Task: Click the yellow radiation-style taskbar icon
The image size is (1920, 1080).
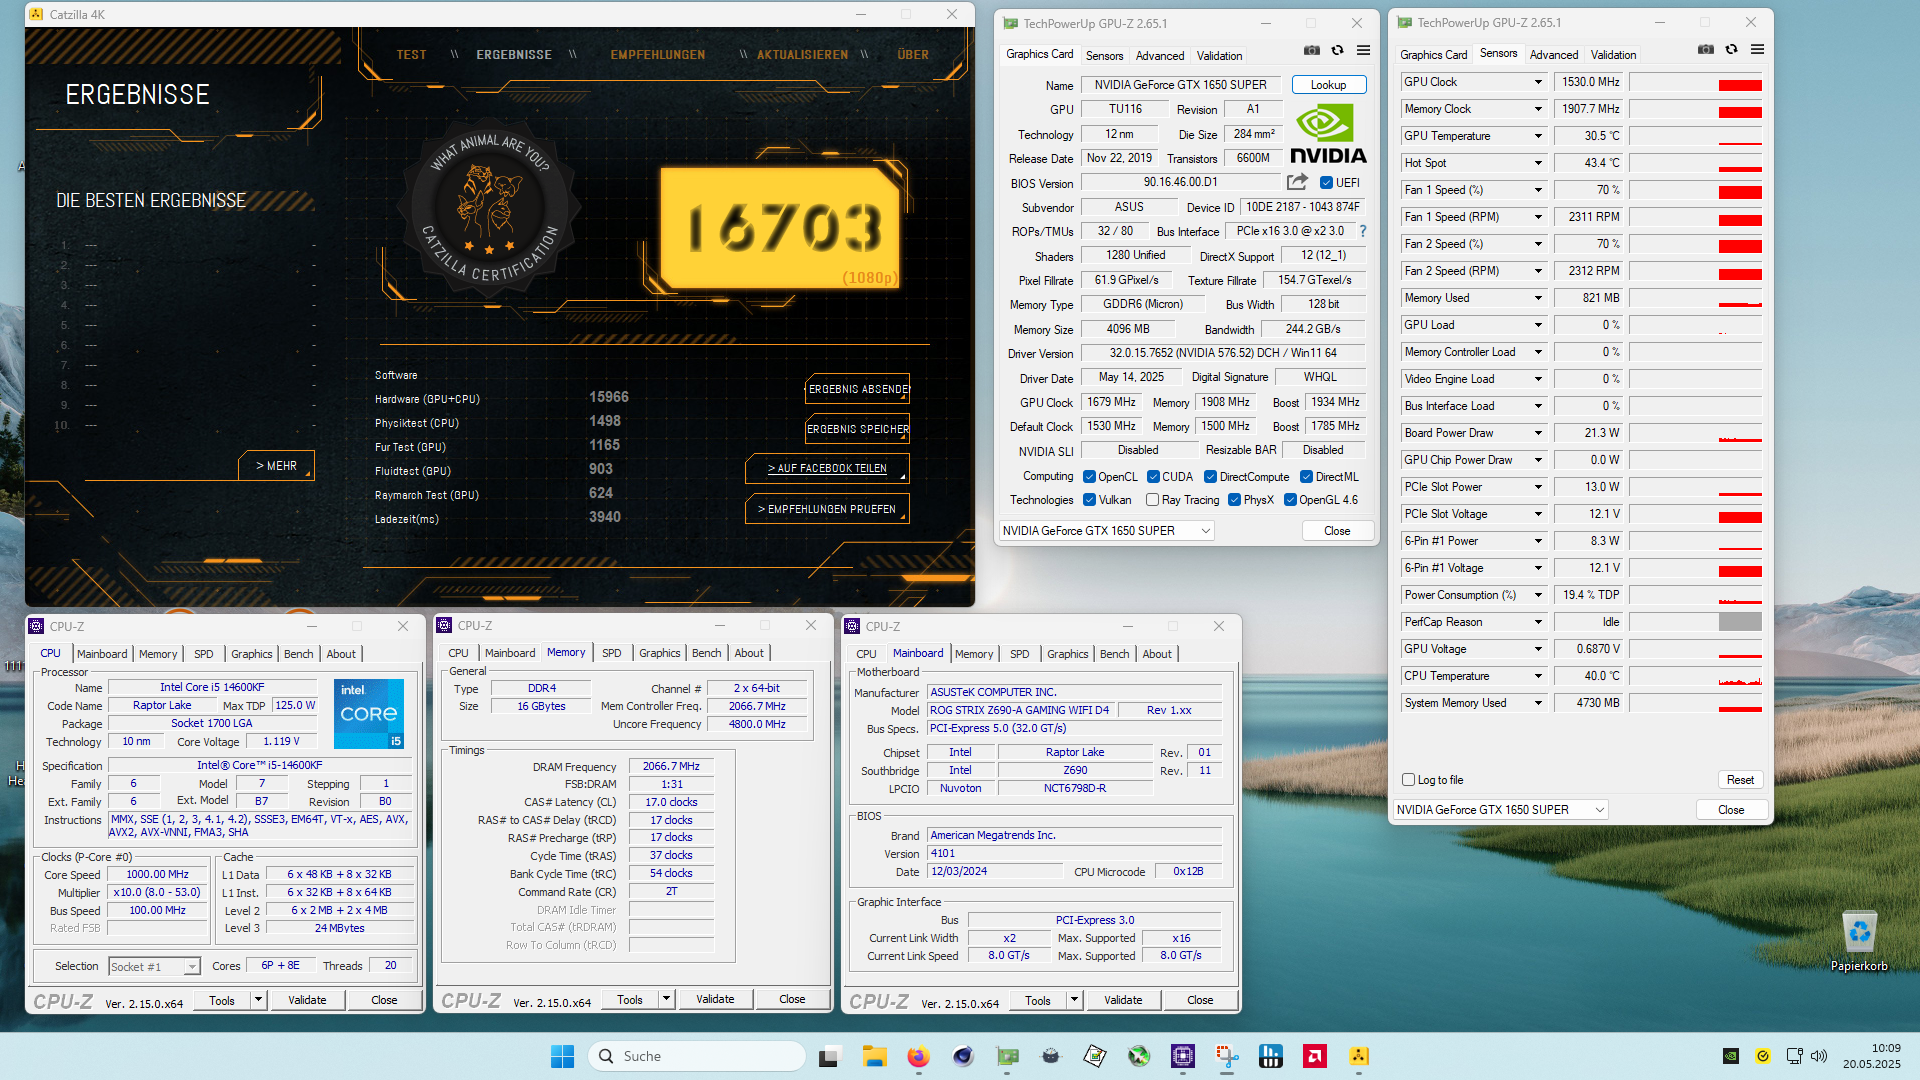Action: tap(1359, 1056)
